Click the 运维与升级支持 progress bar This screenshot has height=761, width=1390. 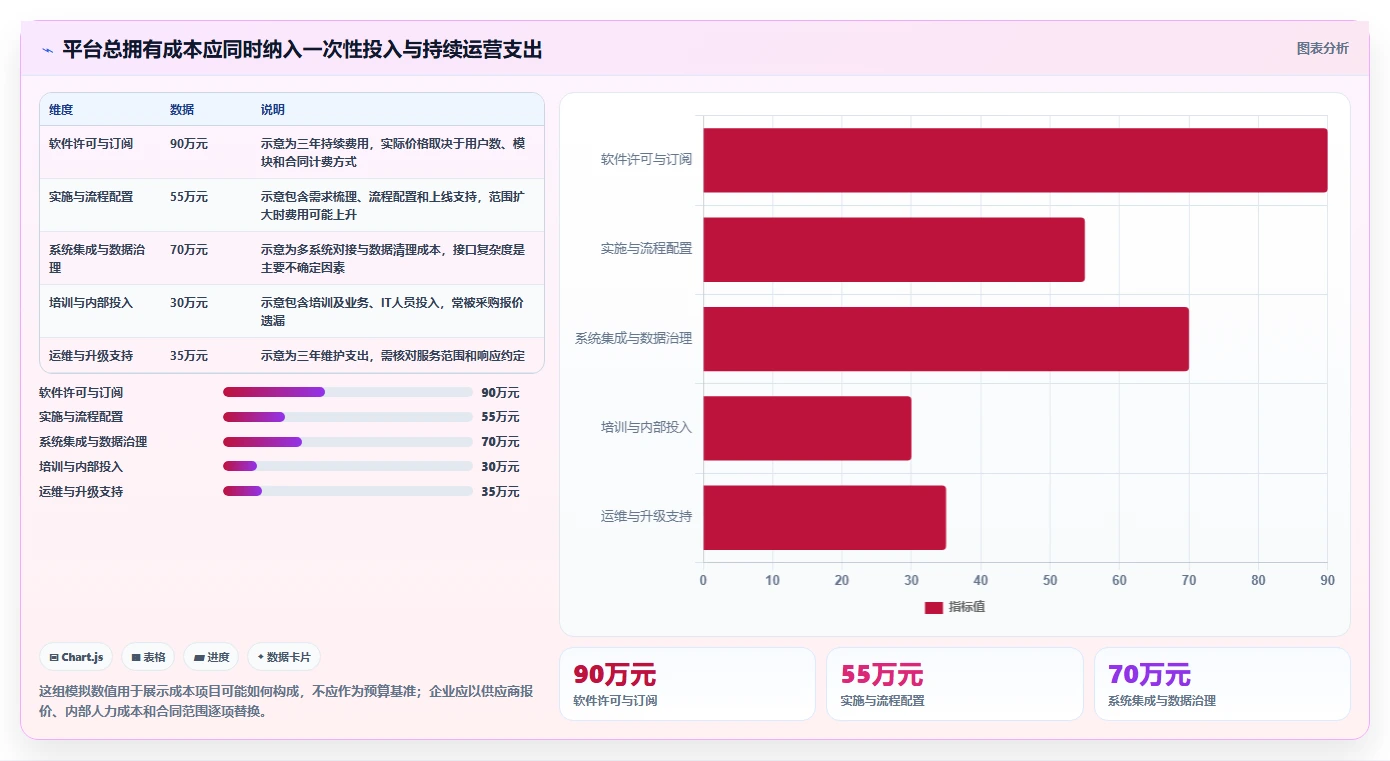click(347, 491)
